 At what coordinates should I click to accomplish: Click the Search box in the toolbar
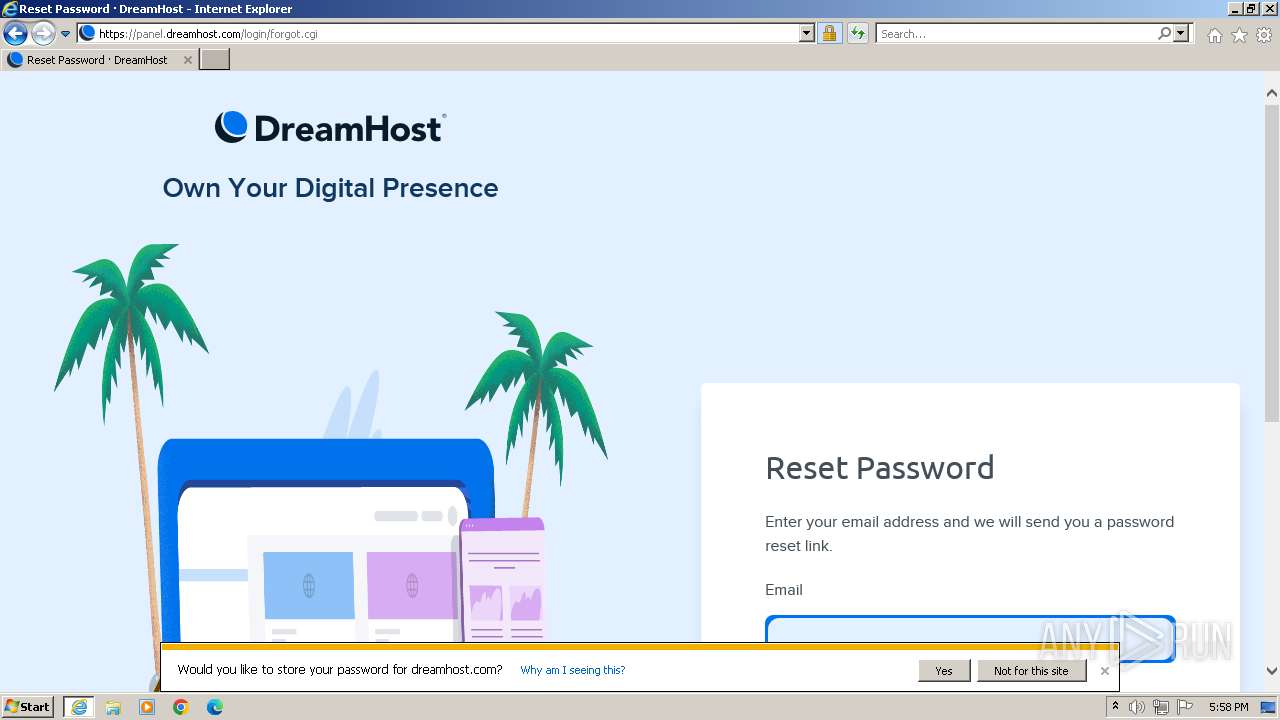(1016, 33)
